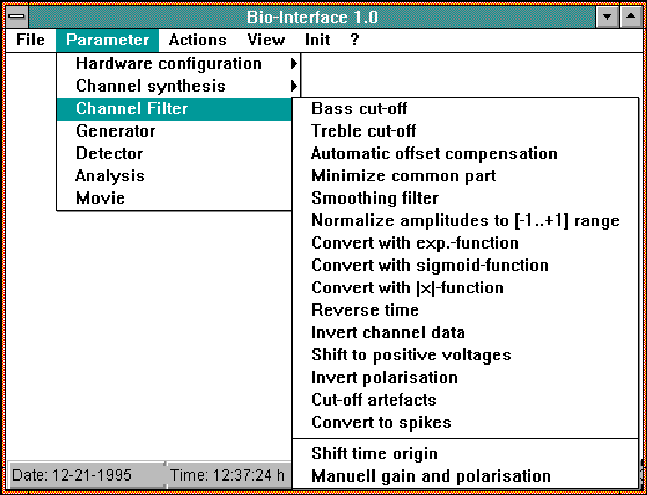The width and height of the screenshot is (647, 495).
Task: Open the Init menu
Action: (x=318, y=40)
